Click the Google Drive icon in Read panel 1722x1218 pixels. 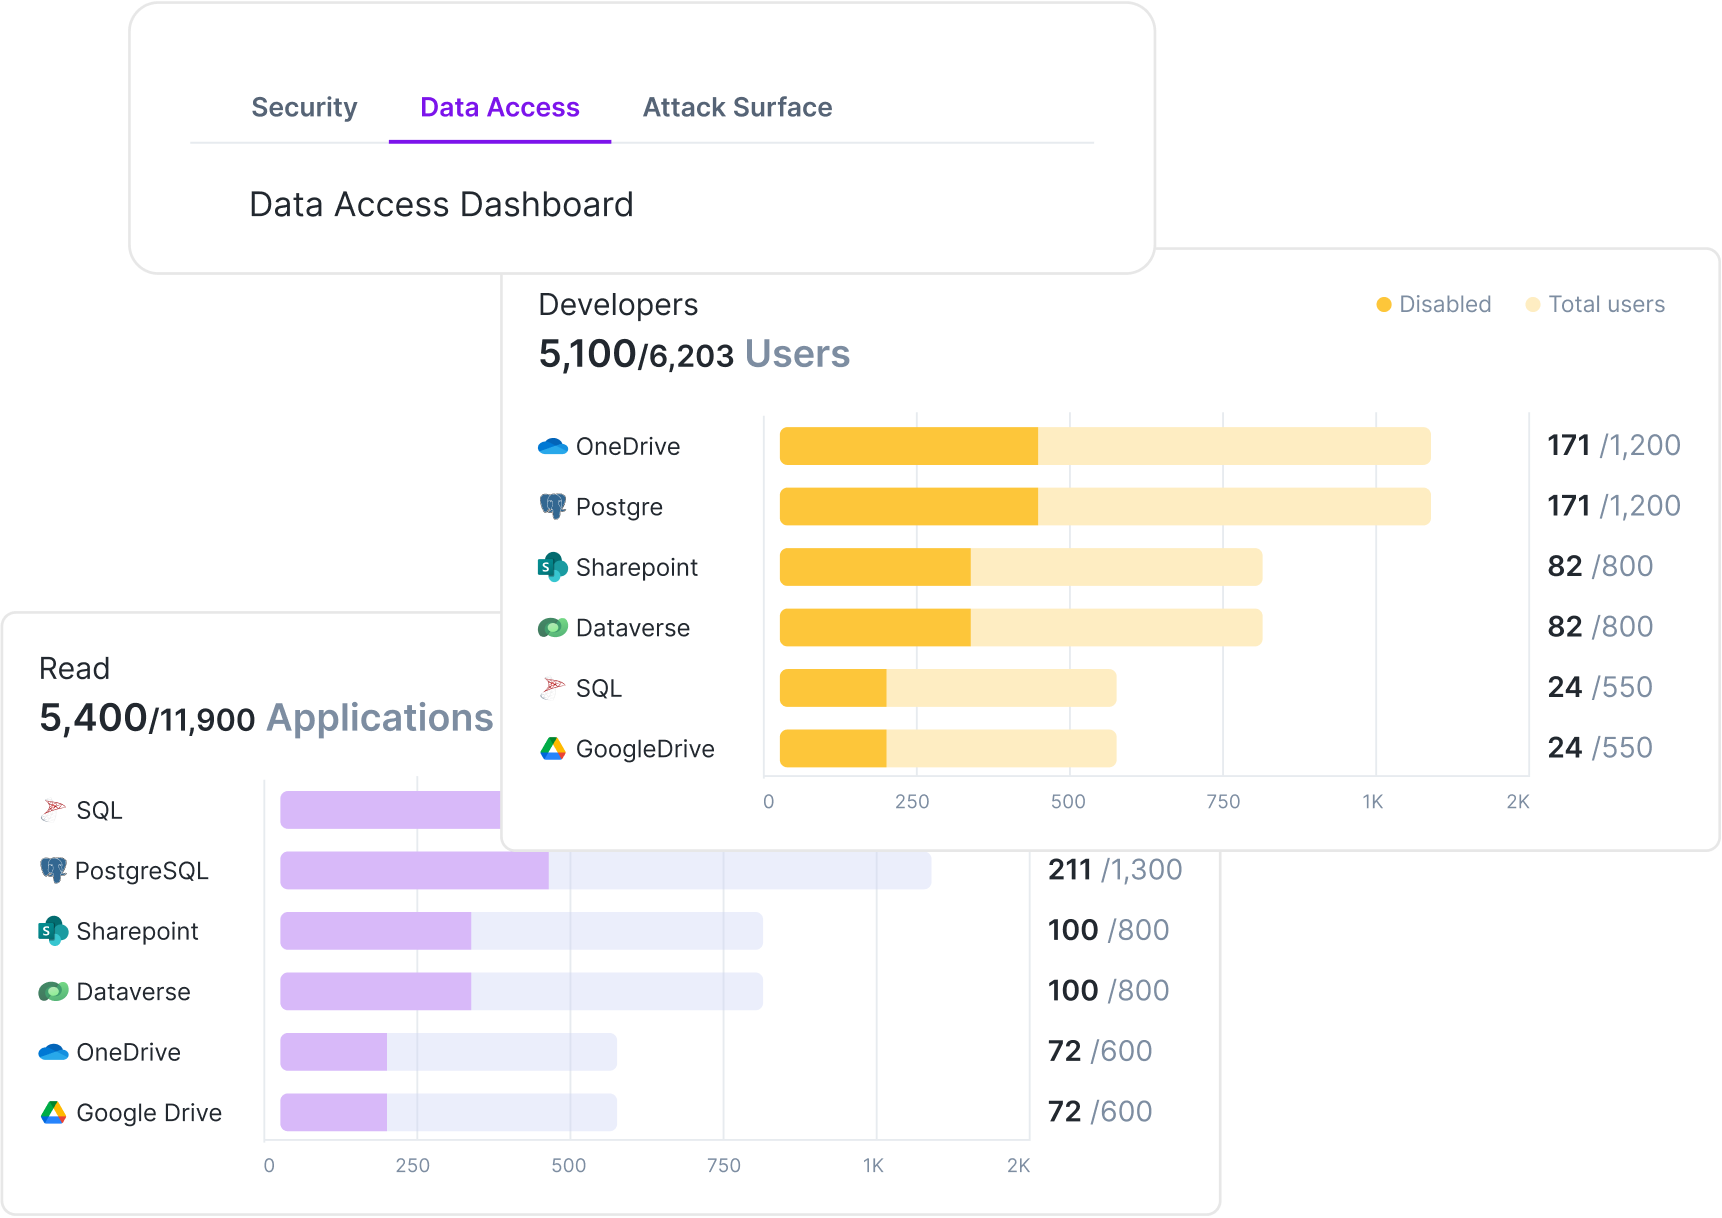click(53, 1112)
